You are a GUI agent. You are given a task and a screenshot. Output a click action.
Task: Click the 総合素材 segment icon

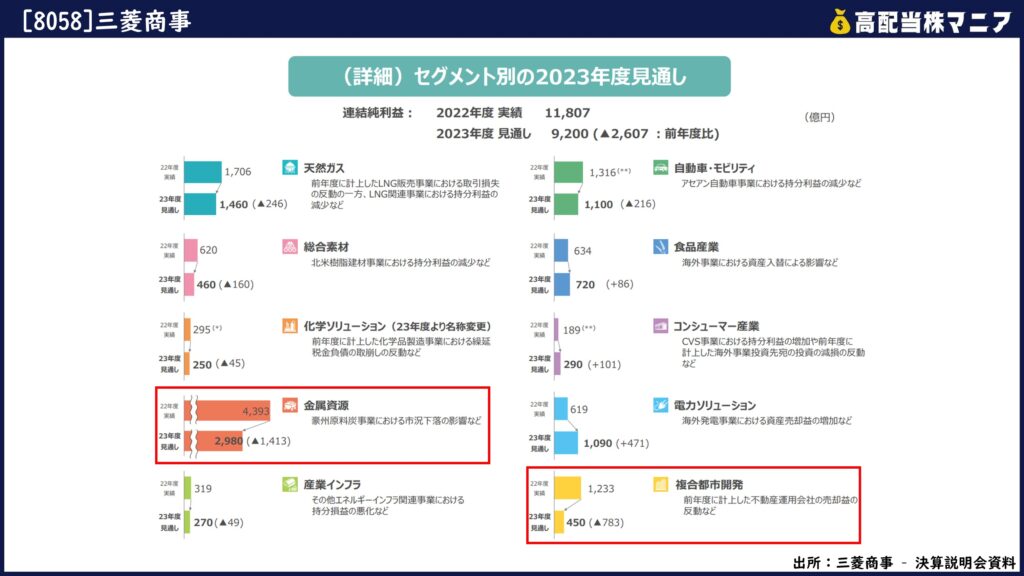pos(290,247)
